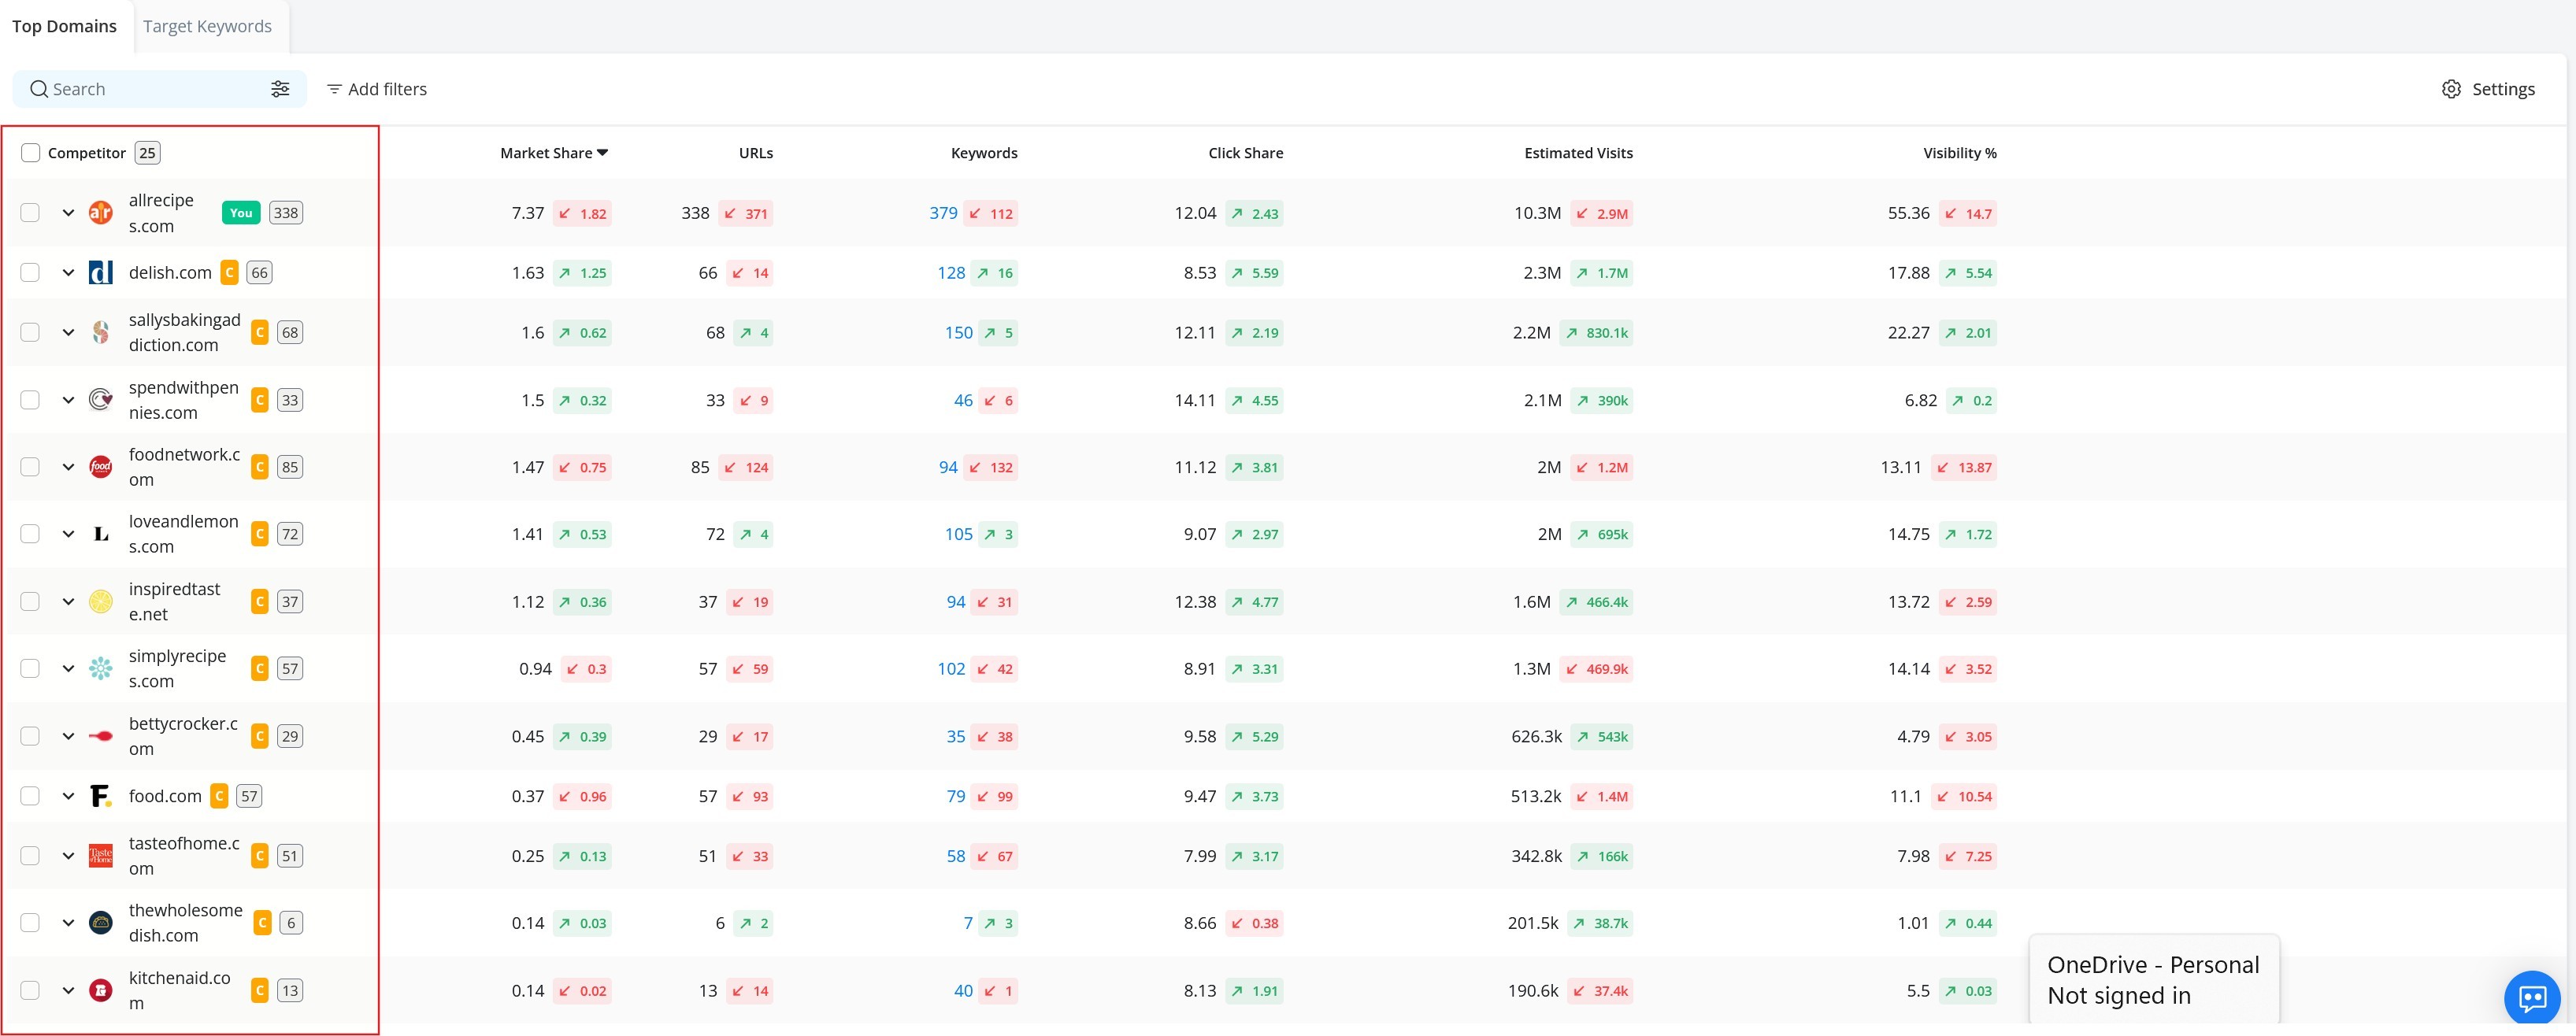This screenshot has height=1036, width=2576.
Task: Check the allrecipes.com row checkbox
Action: [x=30, y=213]
